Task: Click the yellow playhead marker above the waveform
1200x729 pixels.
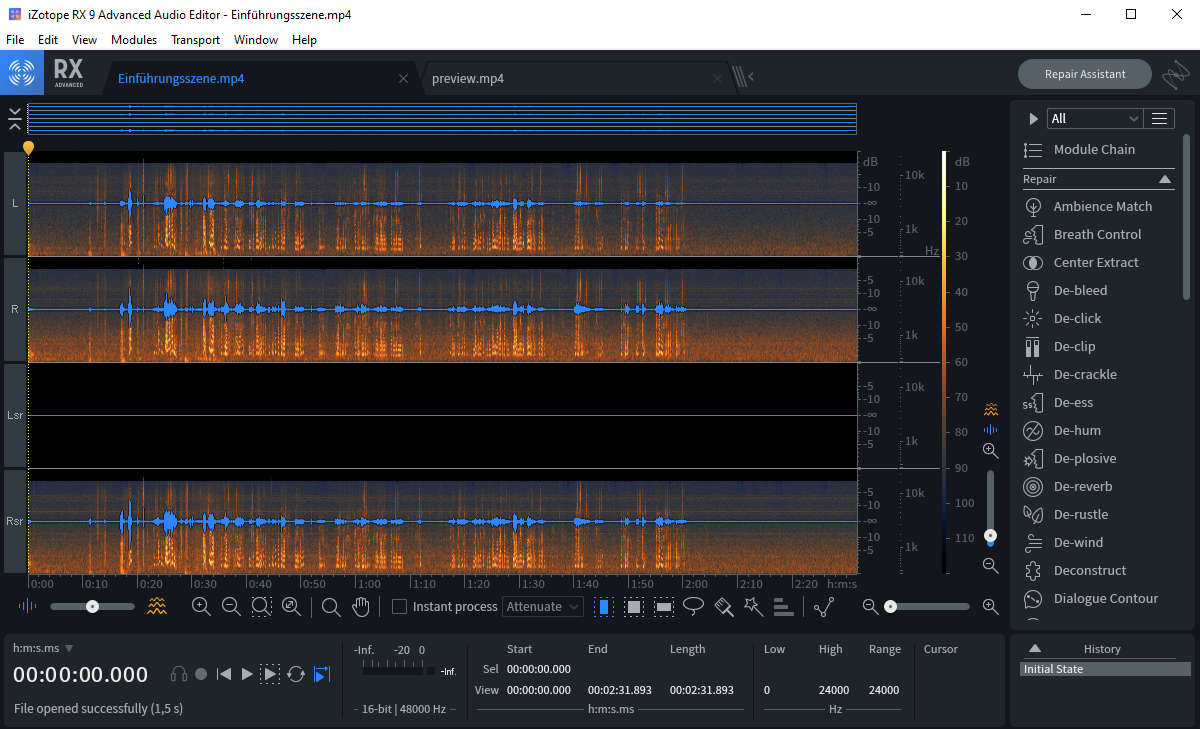Action: tap(28, 148)
